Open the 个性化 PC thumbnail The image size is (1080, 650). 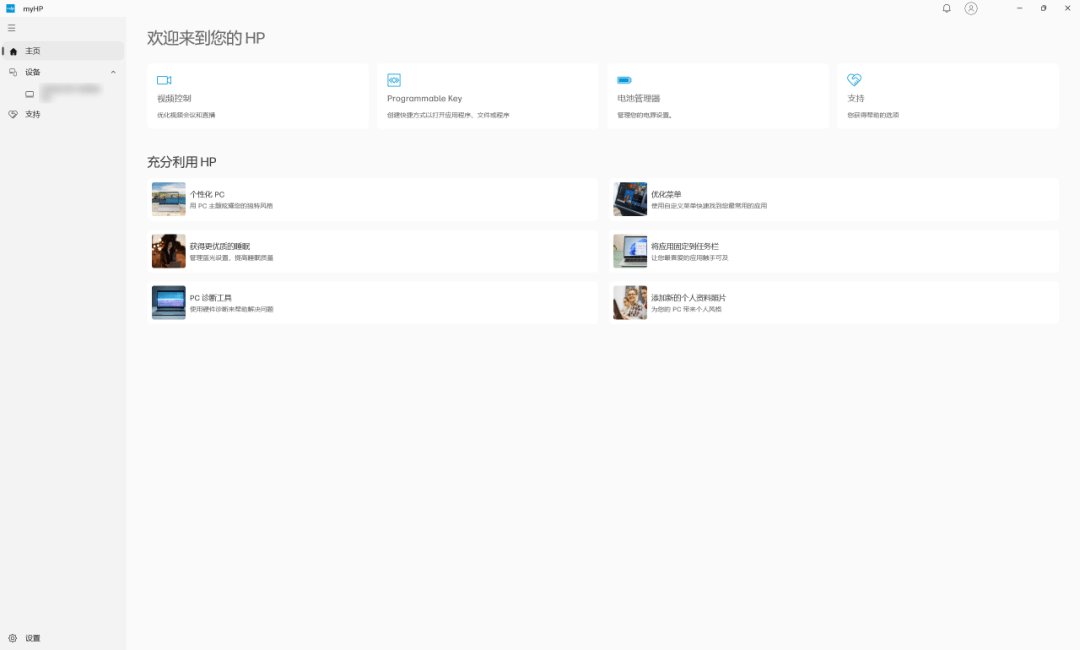point(168,199)
